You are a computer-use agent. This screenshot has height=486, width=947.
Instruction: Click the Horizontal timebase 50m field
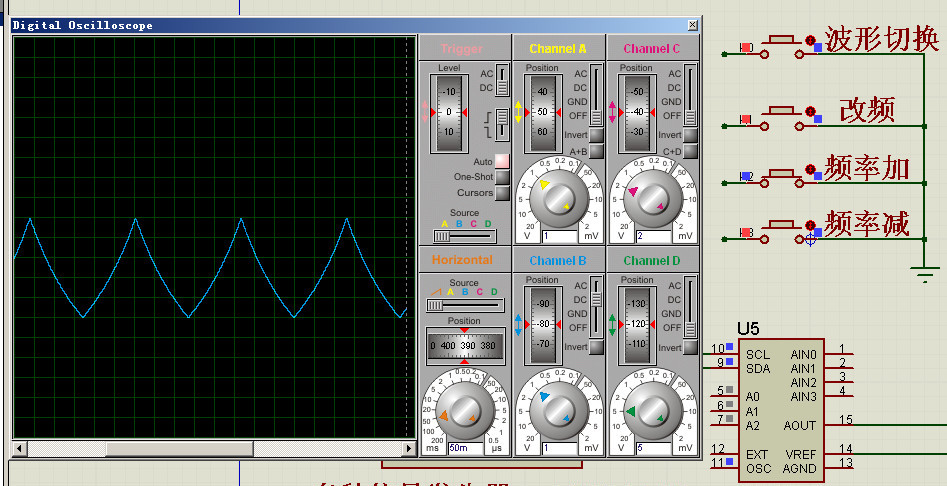465,448
